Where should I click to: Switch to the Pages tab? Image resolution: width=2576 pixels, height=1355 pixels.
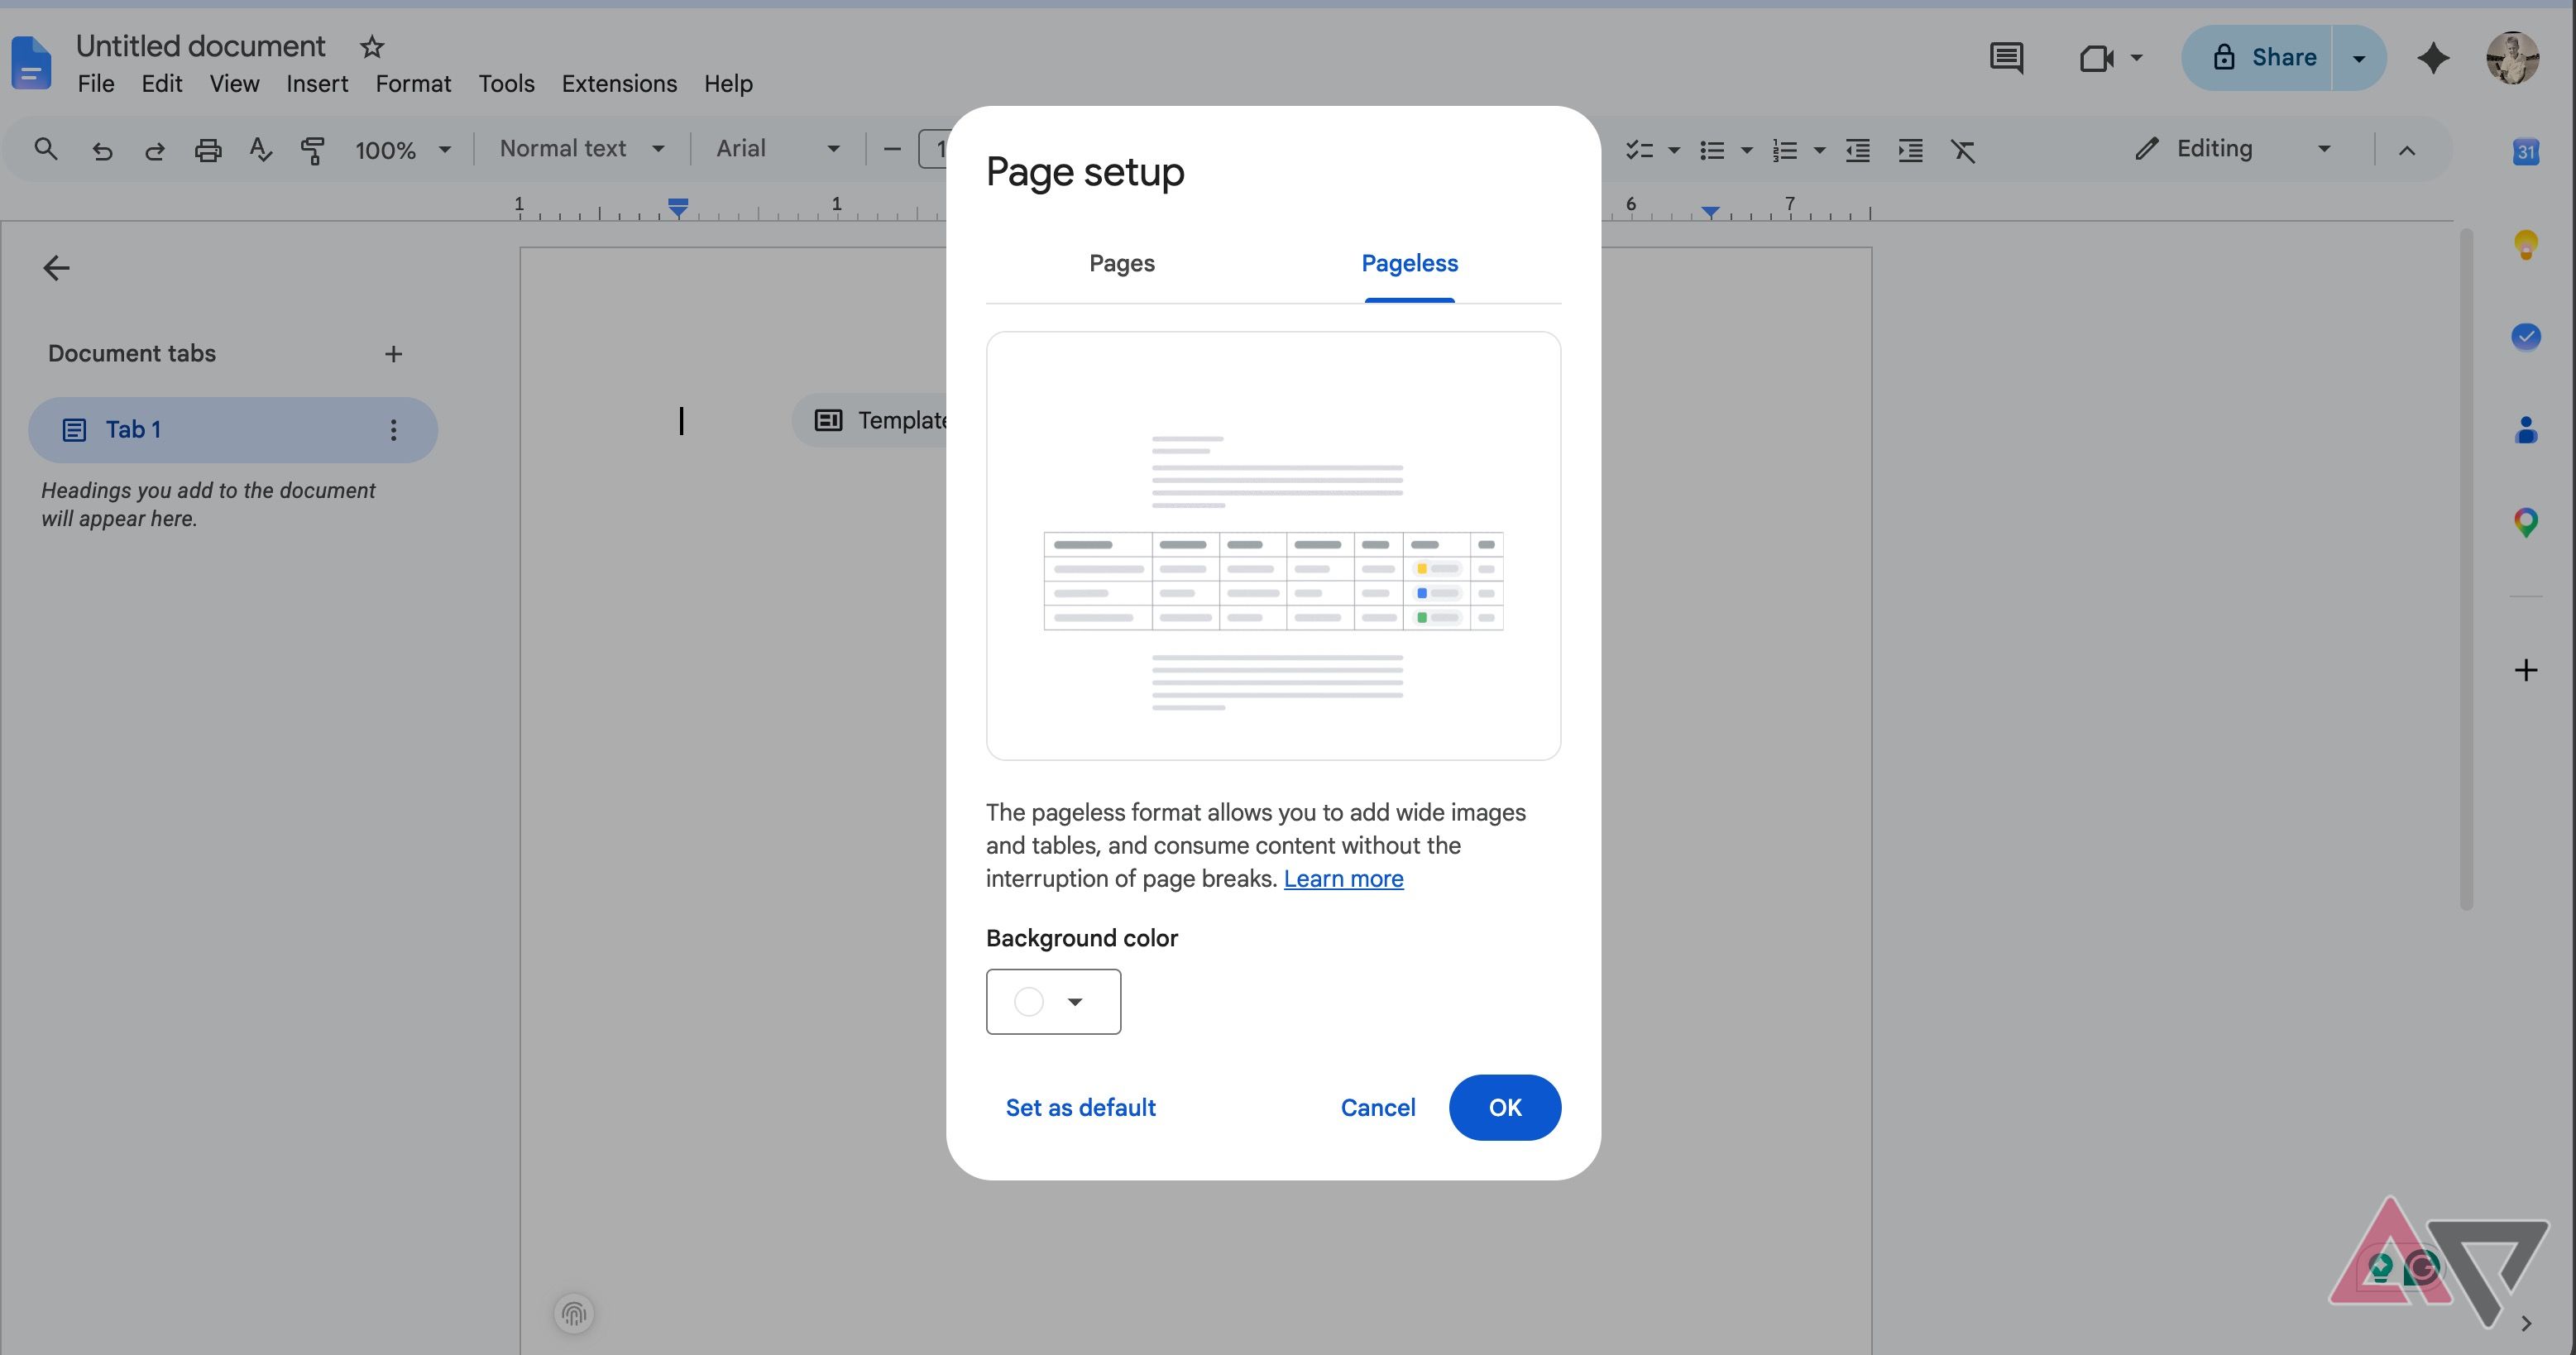point(1121,263)
